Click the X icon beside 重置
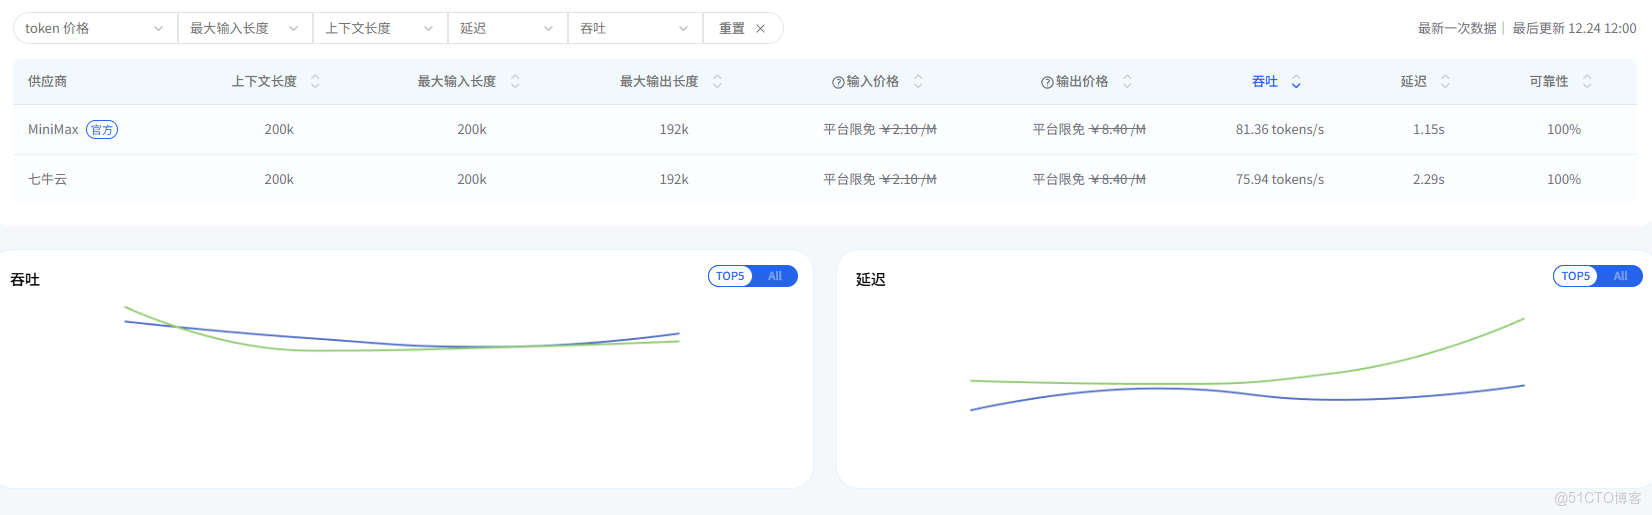Screen dimensions: 1652x515 point(761,28)
